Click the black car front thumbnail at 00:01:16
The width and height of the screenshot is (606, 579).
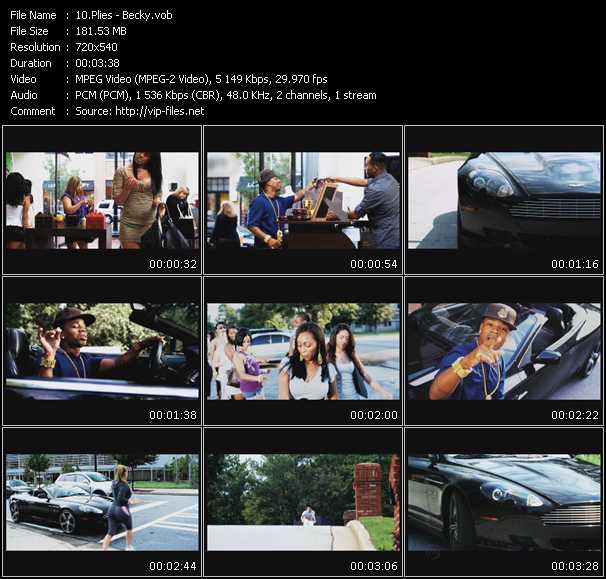coord(504,199)
